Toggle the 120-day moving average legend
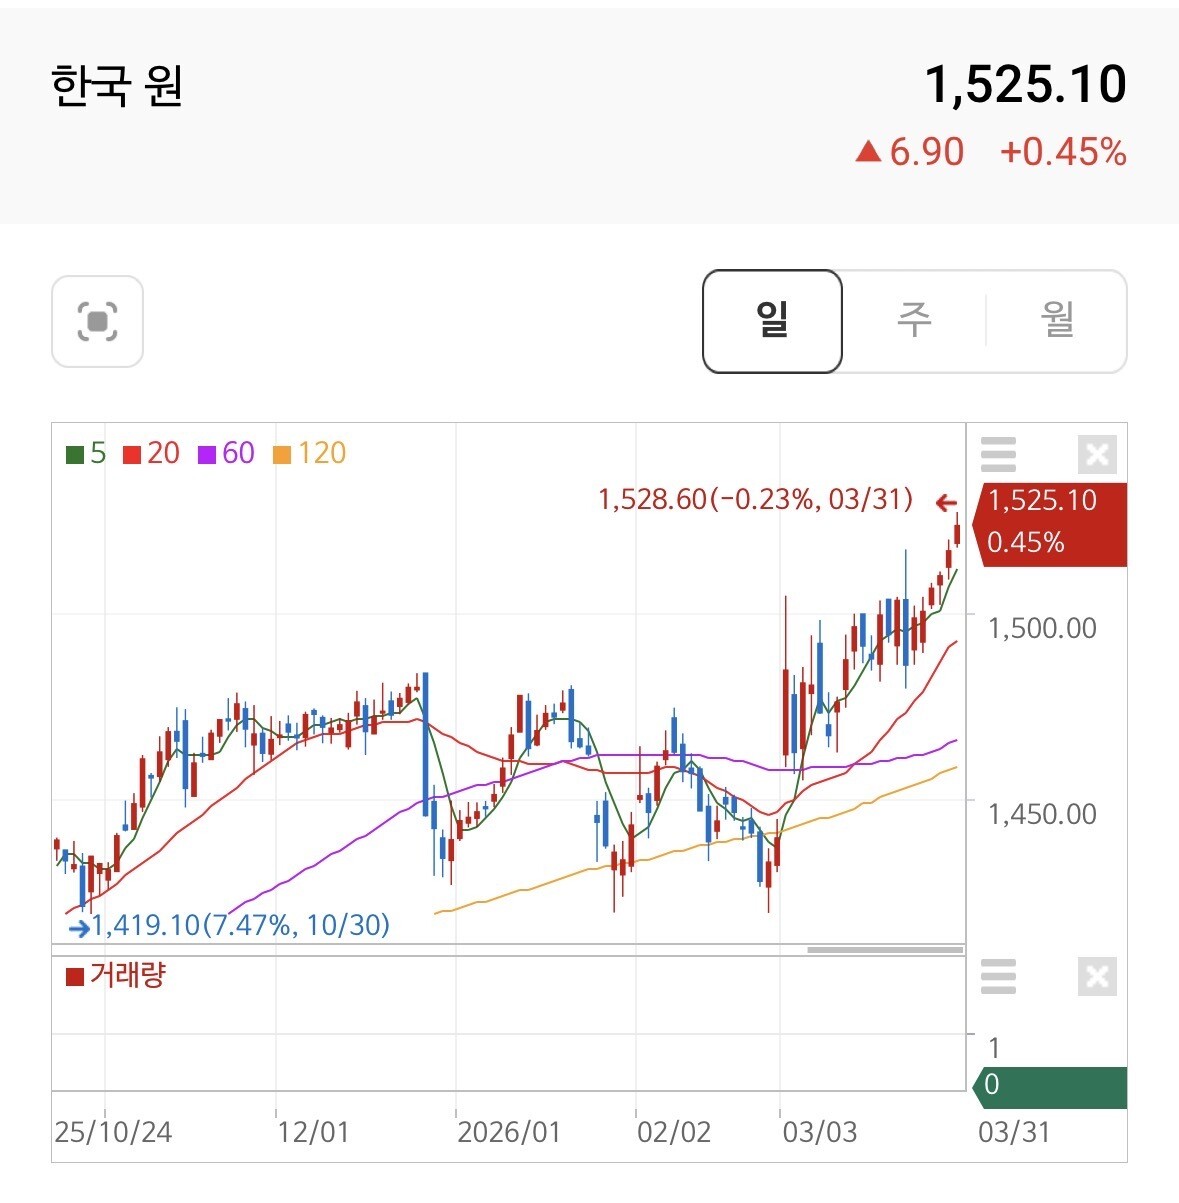Viewport: 1179px width, 1203px height. pos(309,454)
